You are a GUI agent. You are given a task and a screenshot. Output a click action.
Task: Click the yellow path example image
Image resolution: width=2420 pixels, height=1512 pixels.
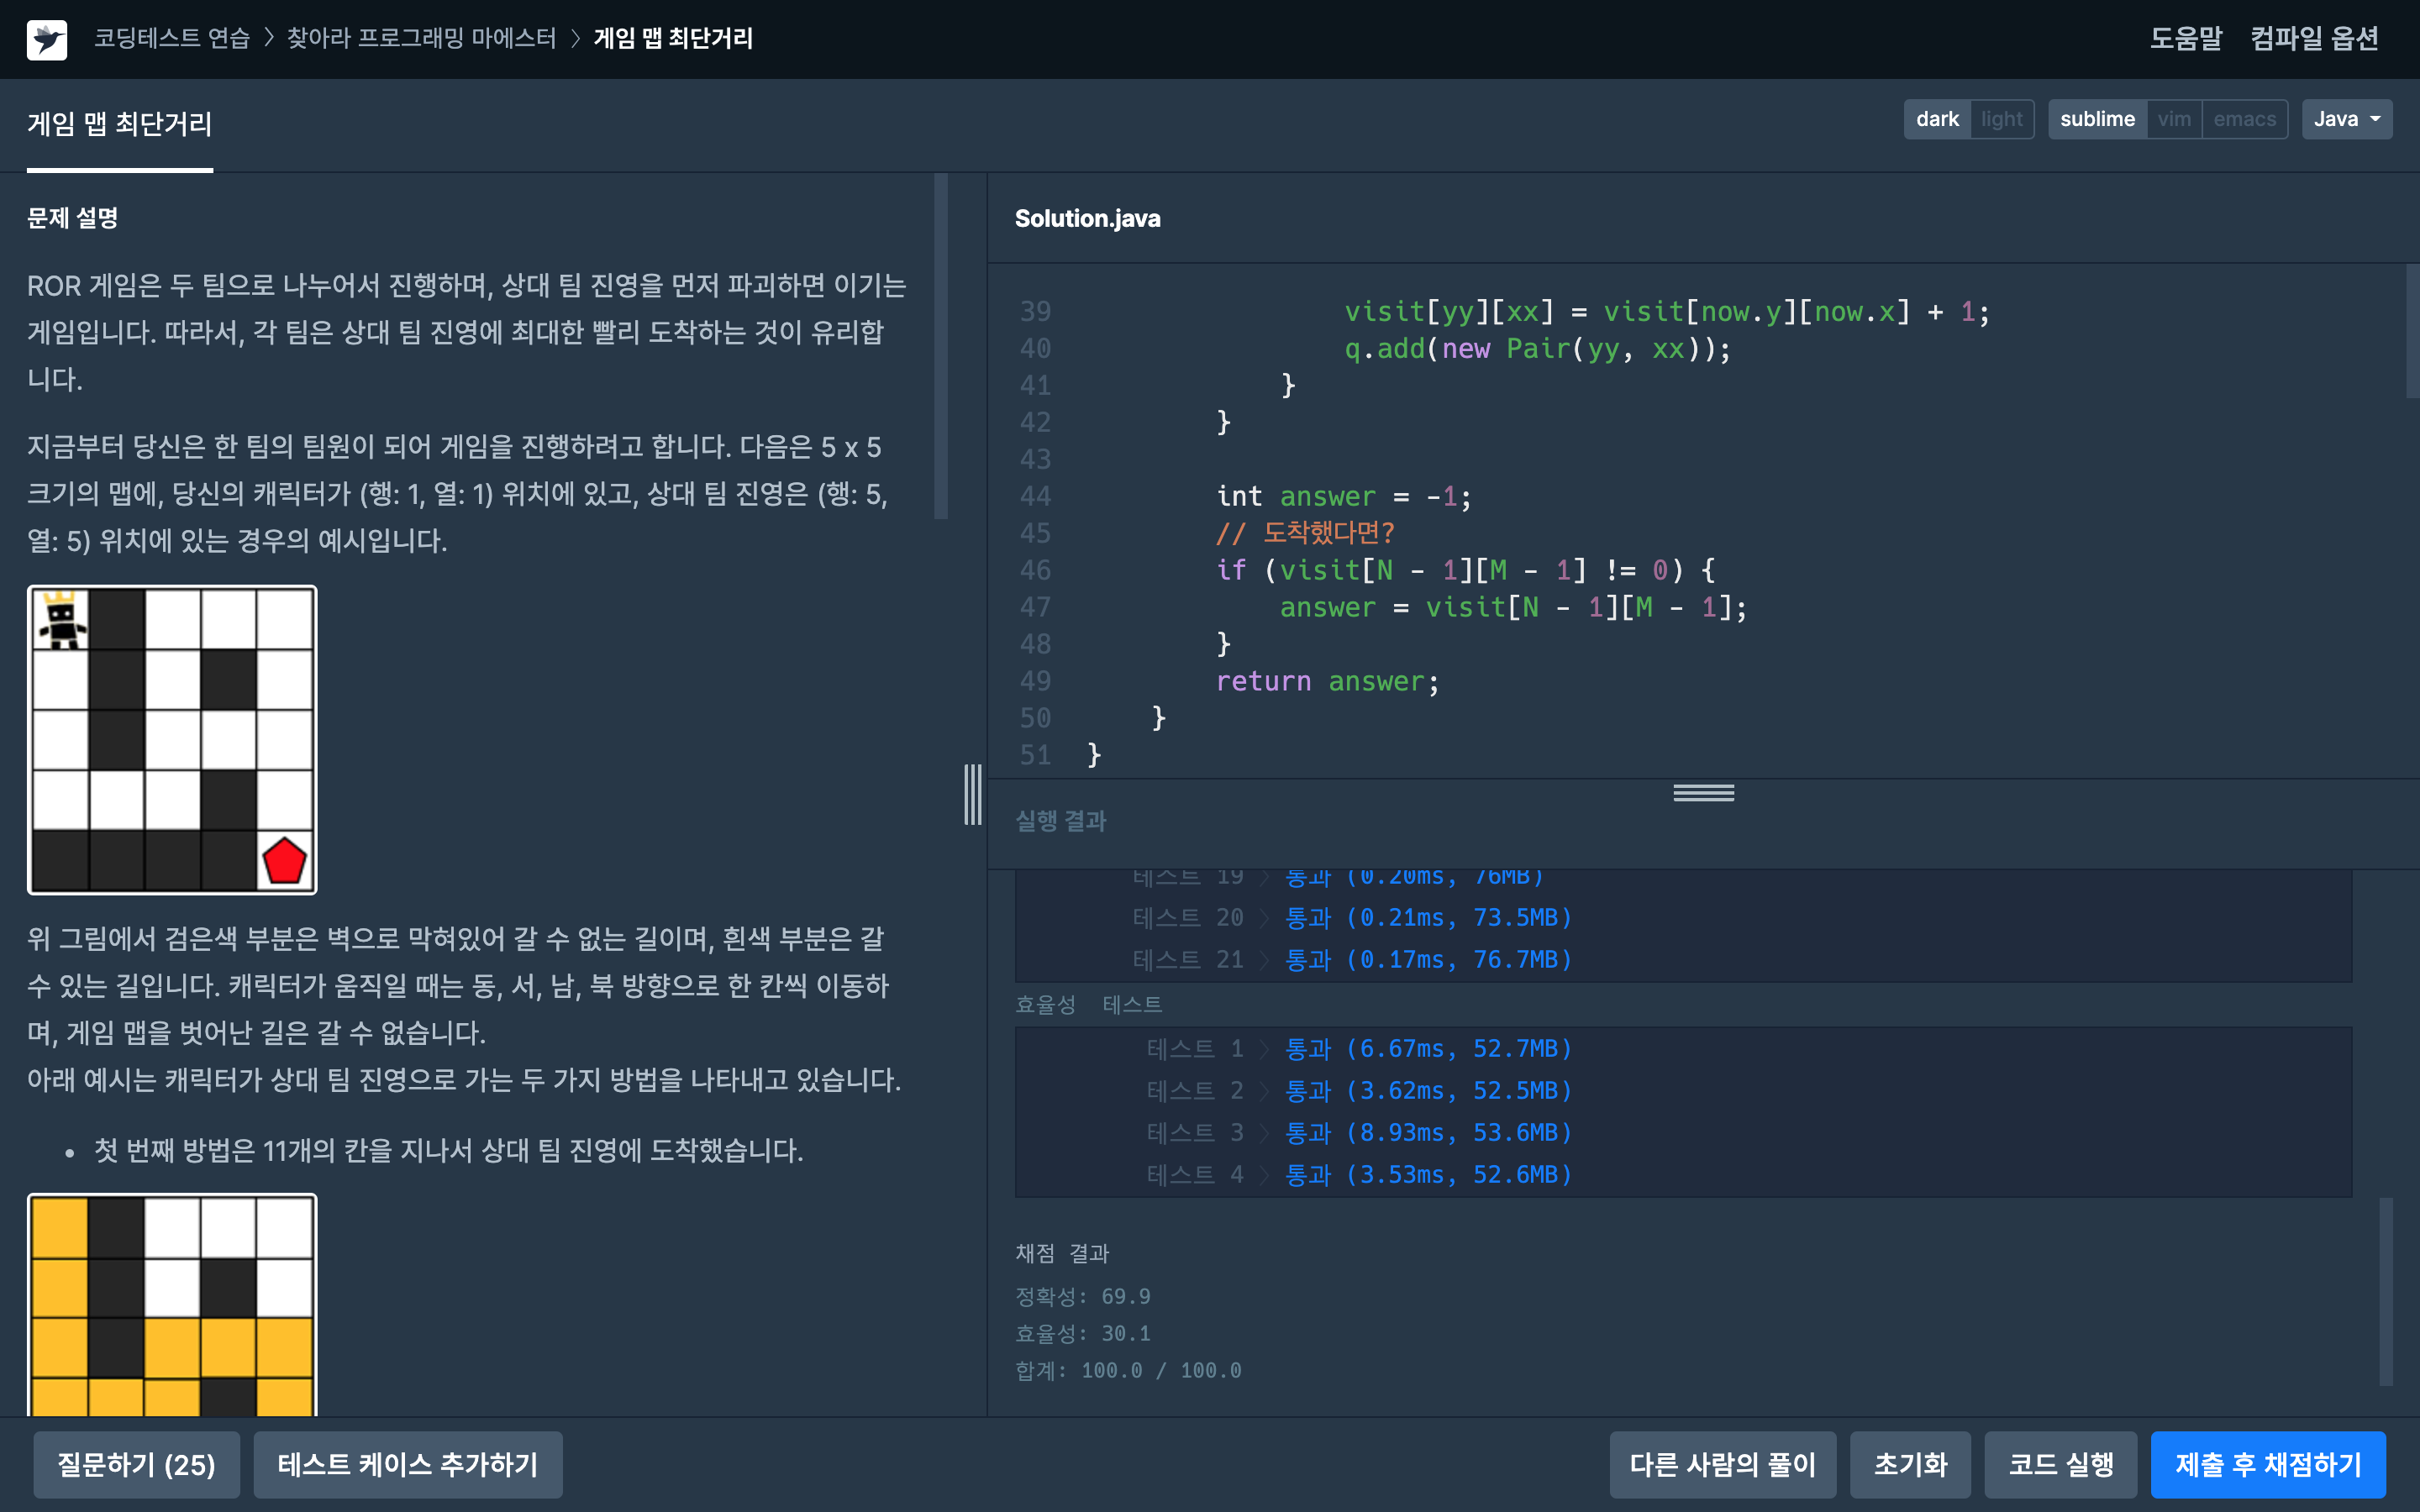pyautogui.click(x=172, y=1304)
